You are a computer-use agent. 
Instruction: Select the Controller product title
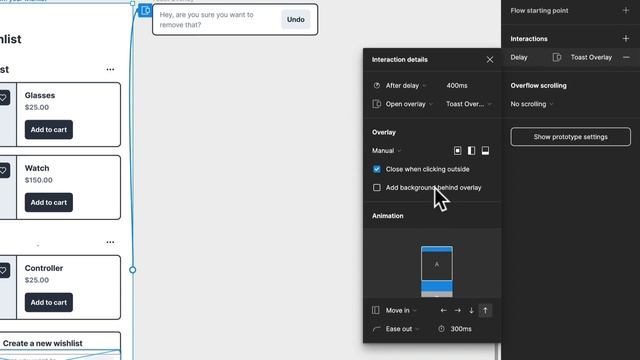coord(44,268)
